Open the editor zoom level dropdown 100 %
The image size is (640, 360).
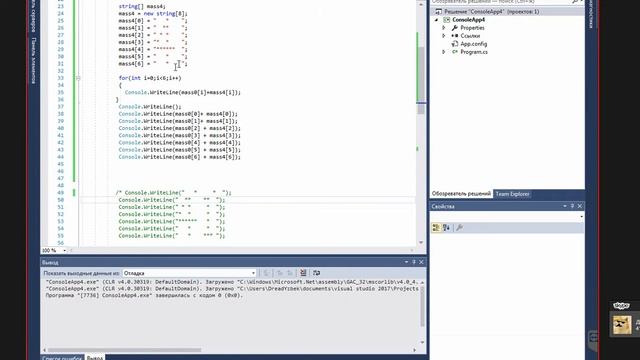coord(64,250)
